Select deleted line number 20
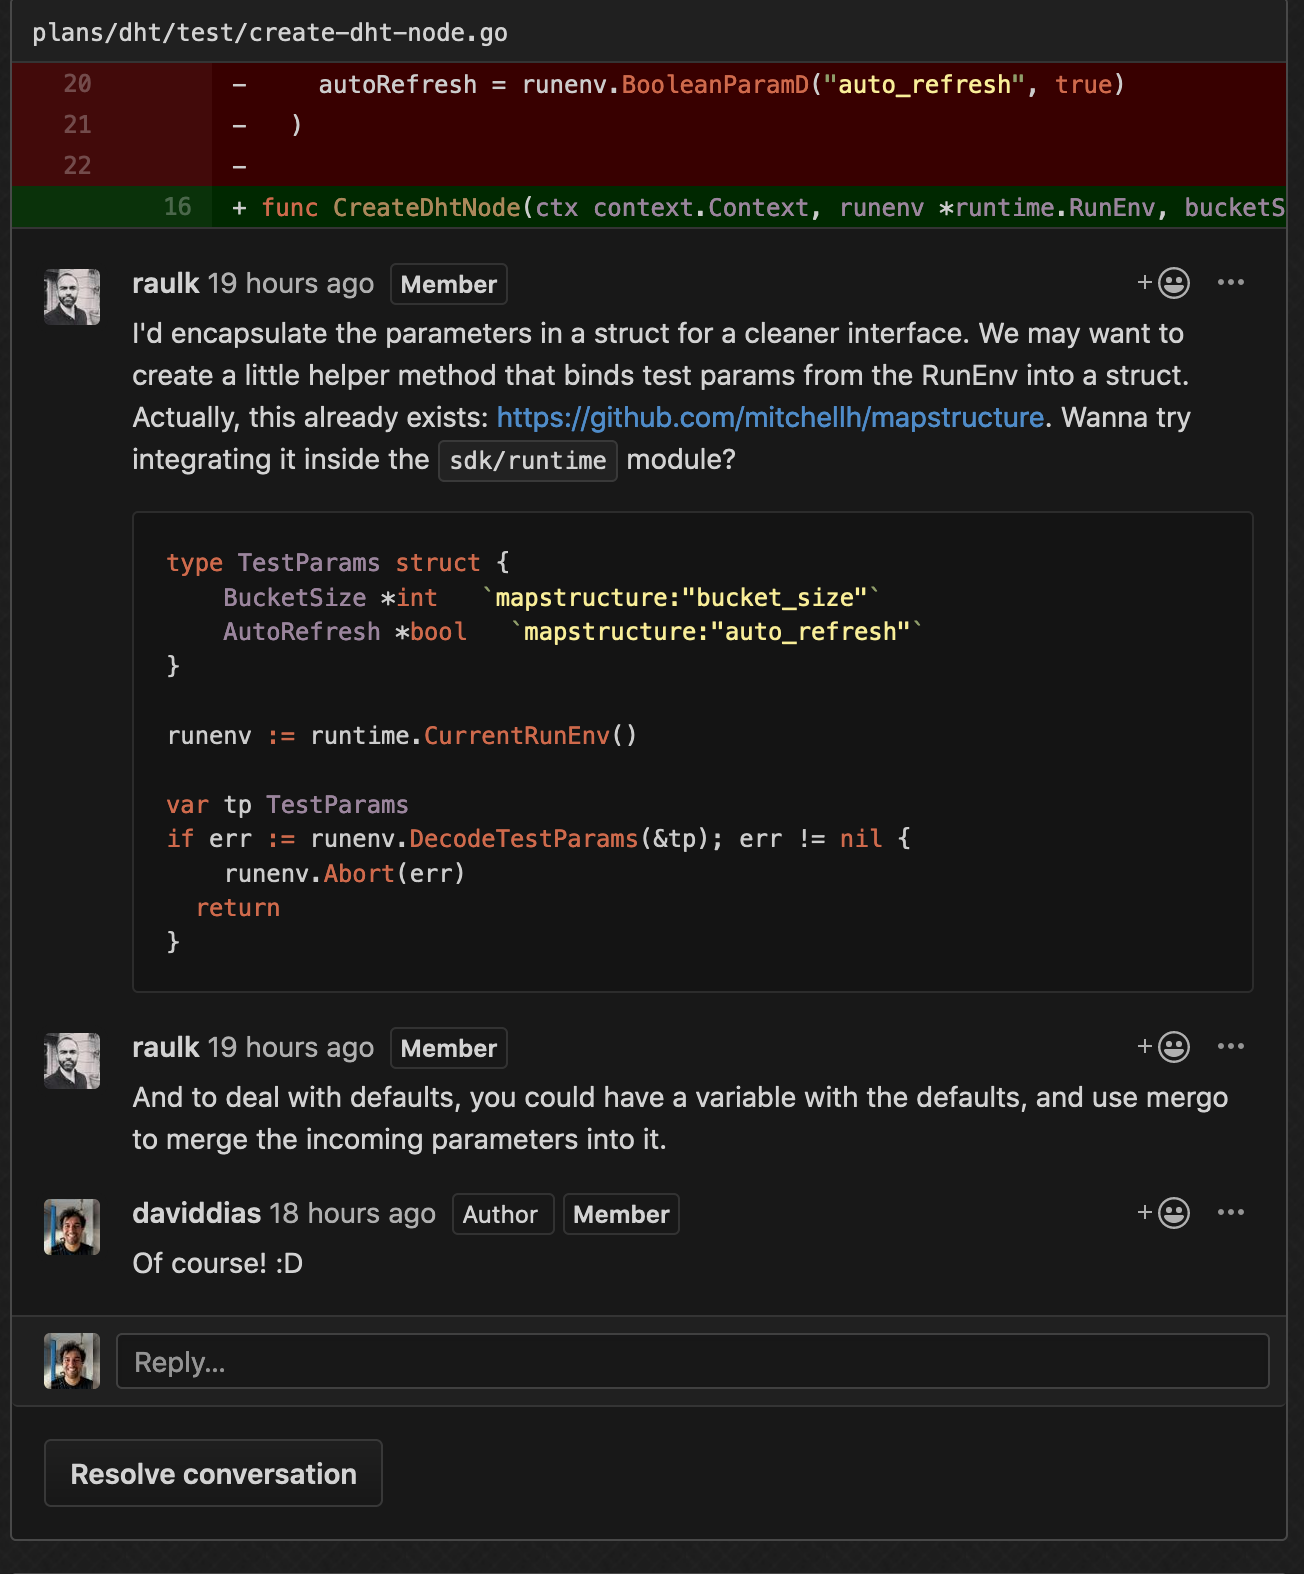The height and width of the screenshot is (1574, 1304). pos(78,84)
